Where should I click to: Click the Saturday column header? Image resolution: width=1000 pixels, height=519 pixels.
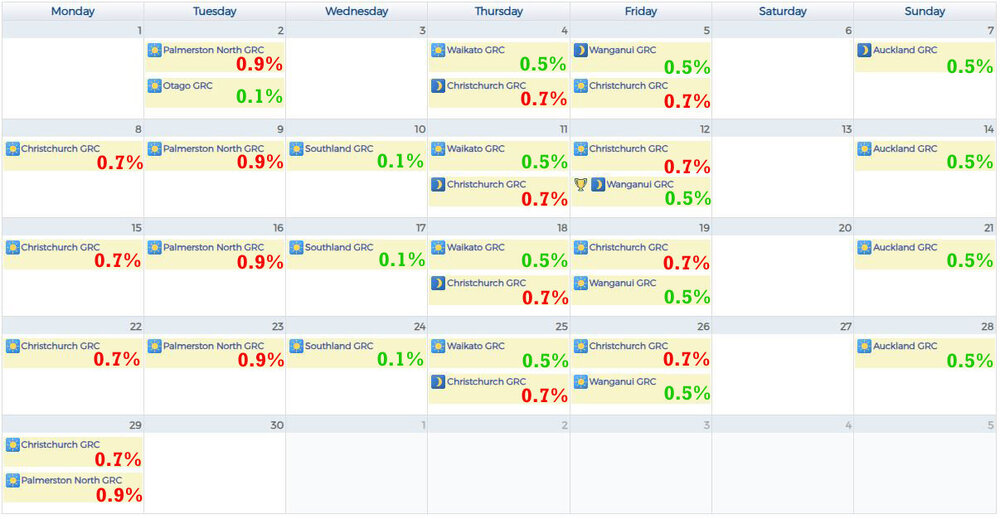pyautogui.click(x=782, y=11)
